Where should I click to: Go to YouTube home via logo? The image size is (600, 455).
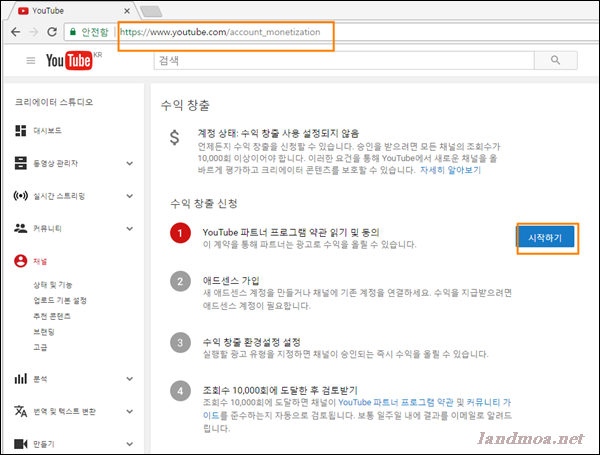[70, 60]
